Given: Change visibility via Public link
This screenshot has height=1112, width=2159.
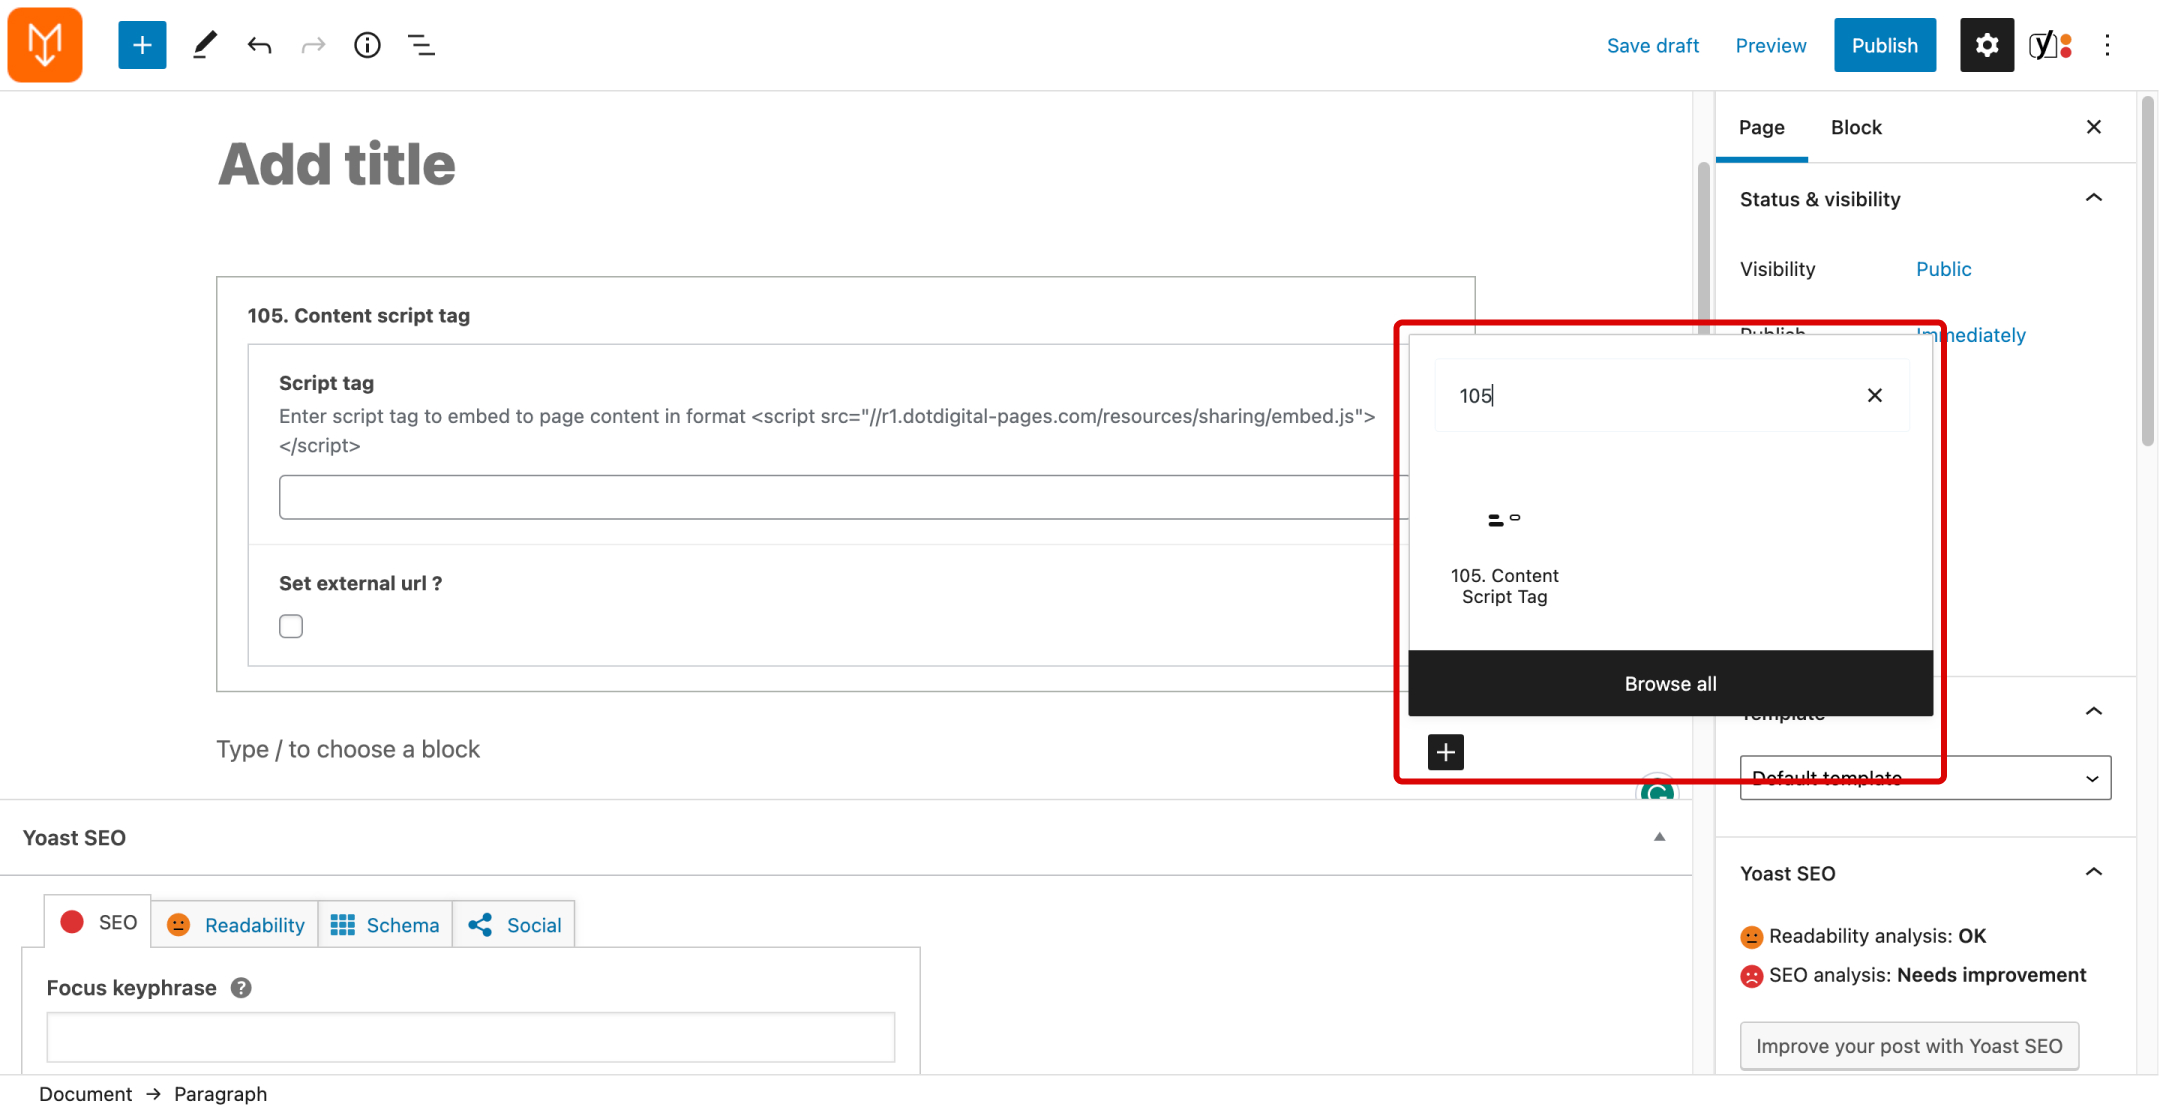Looking at the screenshot, I should point(1943,269).
